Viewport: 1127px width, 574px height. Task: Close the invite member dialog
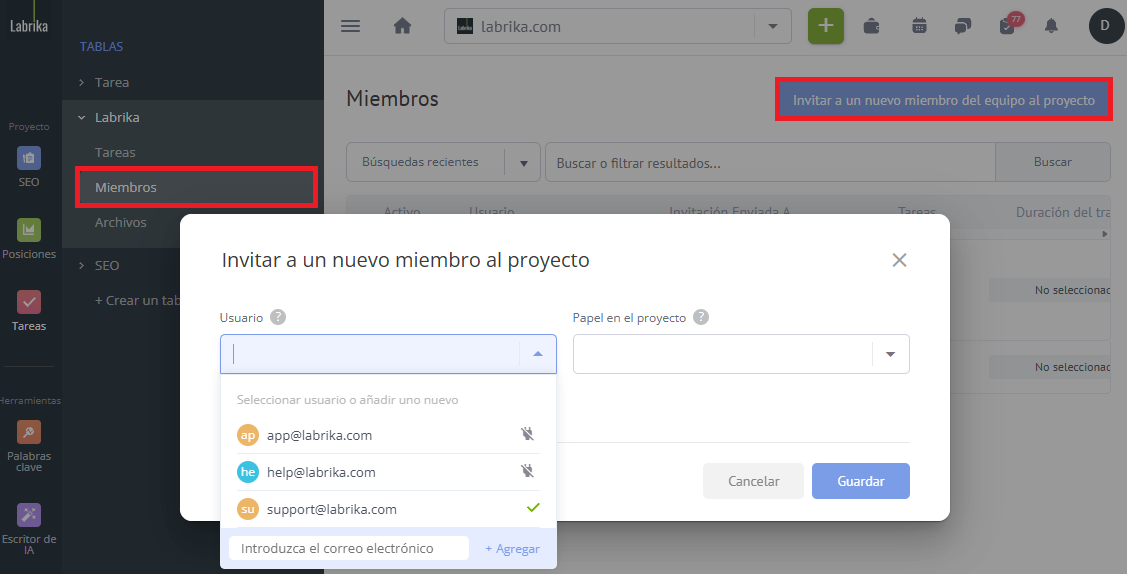(899, 260)
